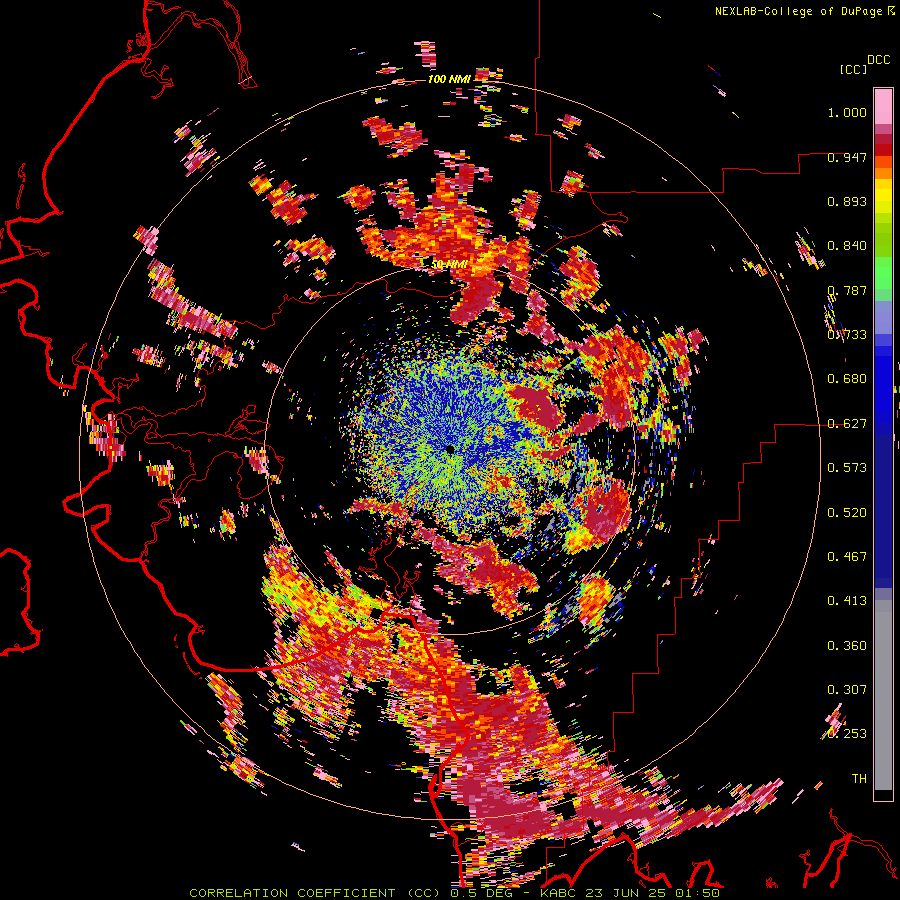The width and height of the screenshot is (900, 900).
Task: Pick the light pink top segment of color bar
Action: point(883,106)
